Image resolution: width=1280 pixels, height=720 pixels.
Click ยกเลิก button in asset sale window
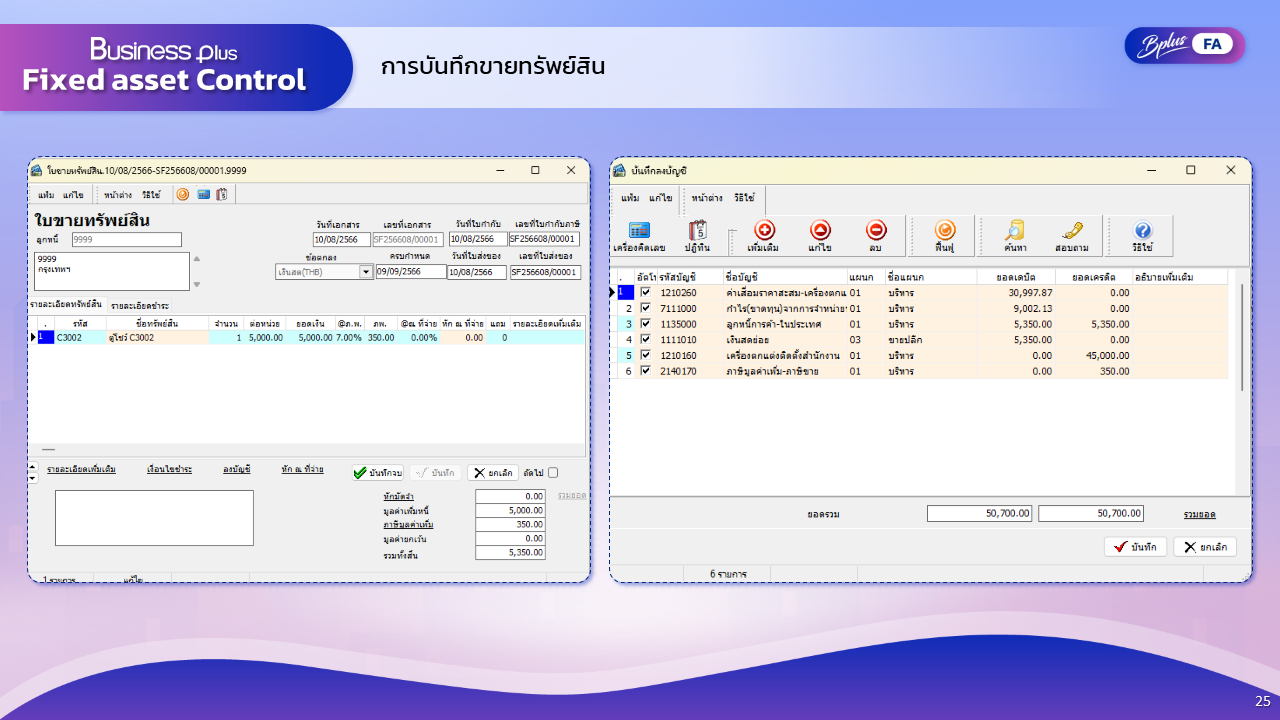click(x=493, y=473)
